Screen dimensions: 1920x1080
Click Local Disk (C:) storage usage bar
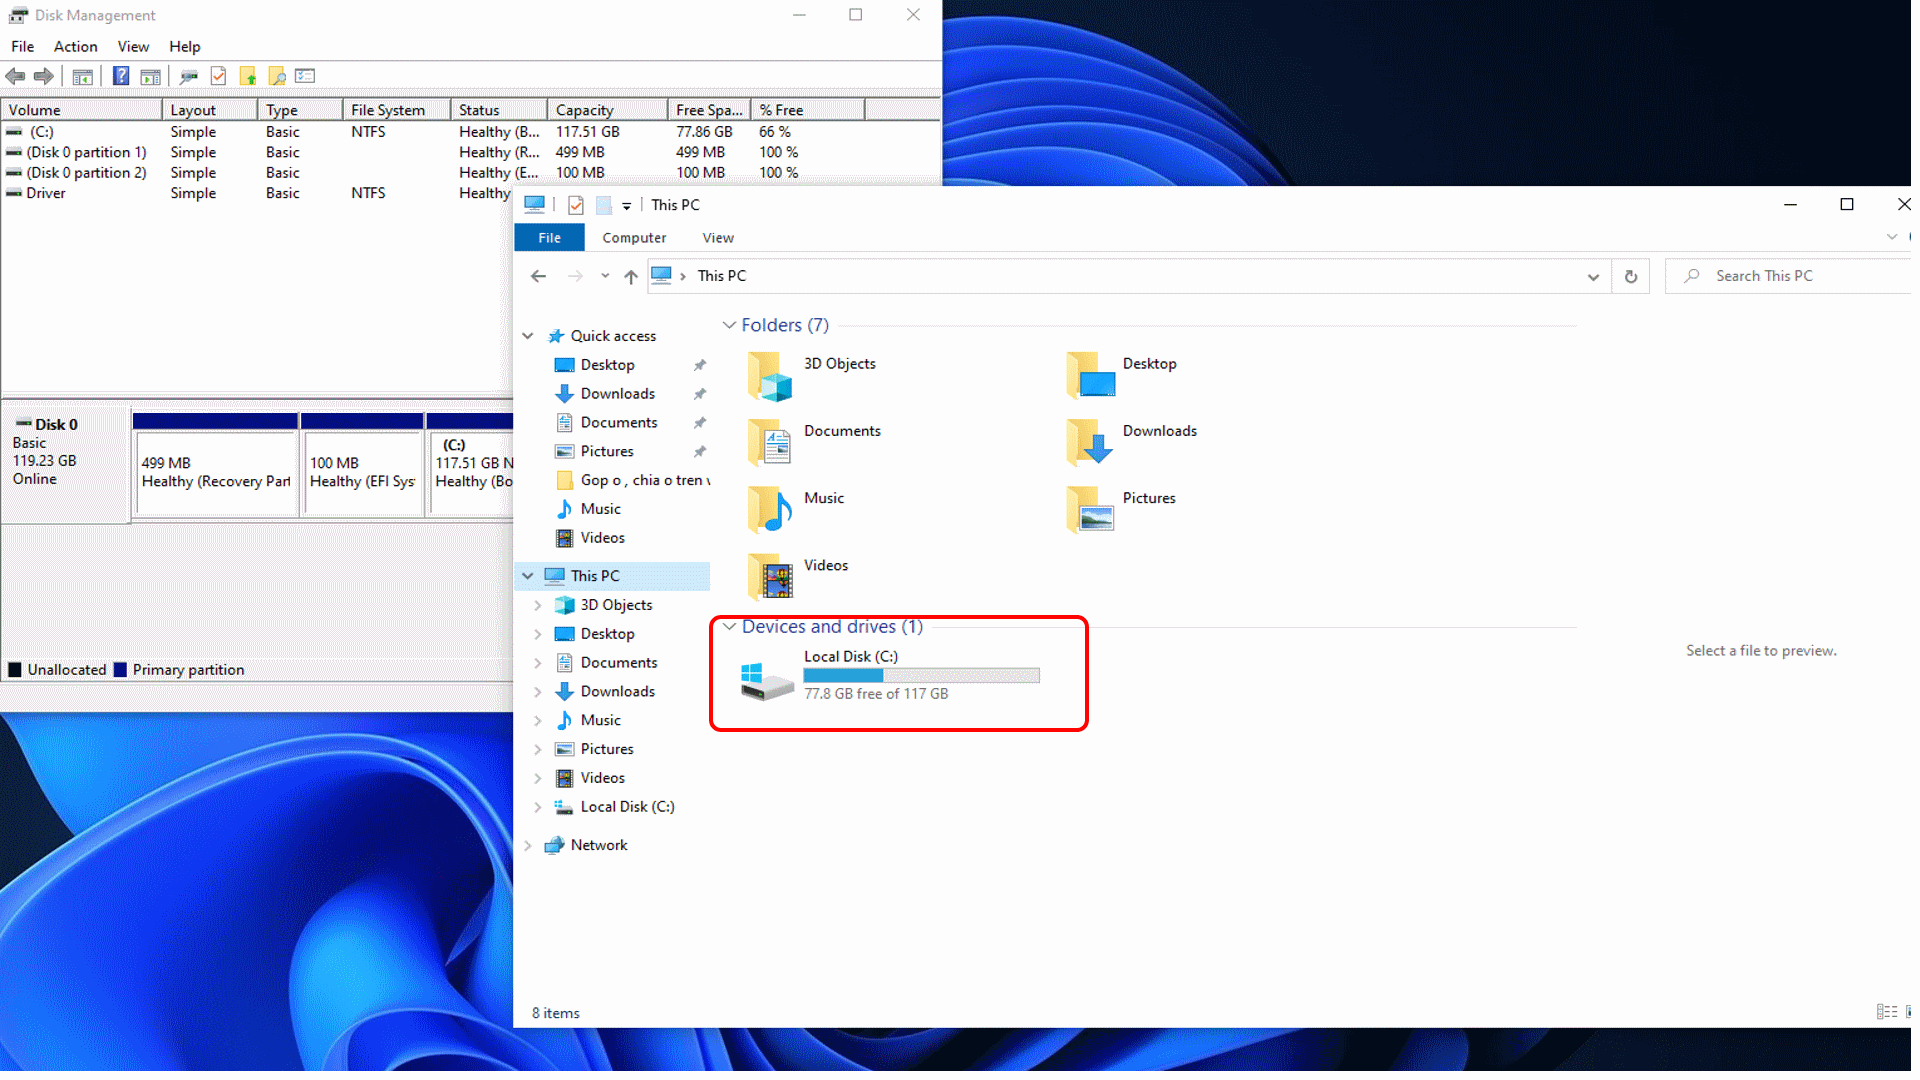(x=921, y=676)
